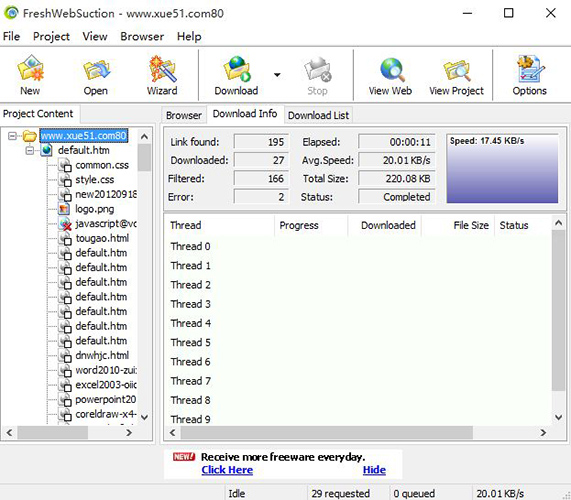Click the New project toolbar icon

click(x=30, y=75)
